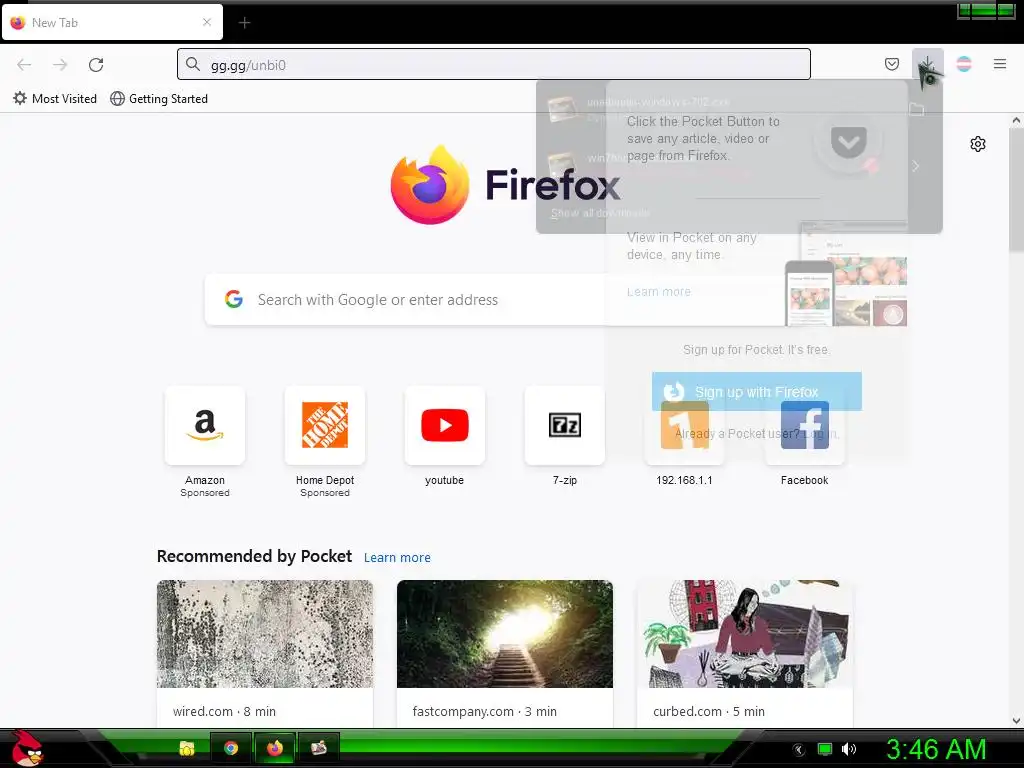Open the fastcompany.com stairway thumbnail
The image size is (1024, 768).
[505, 633]
